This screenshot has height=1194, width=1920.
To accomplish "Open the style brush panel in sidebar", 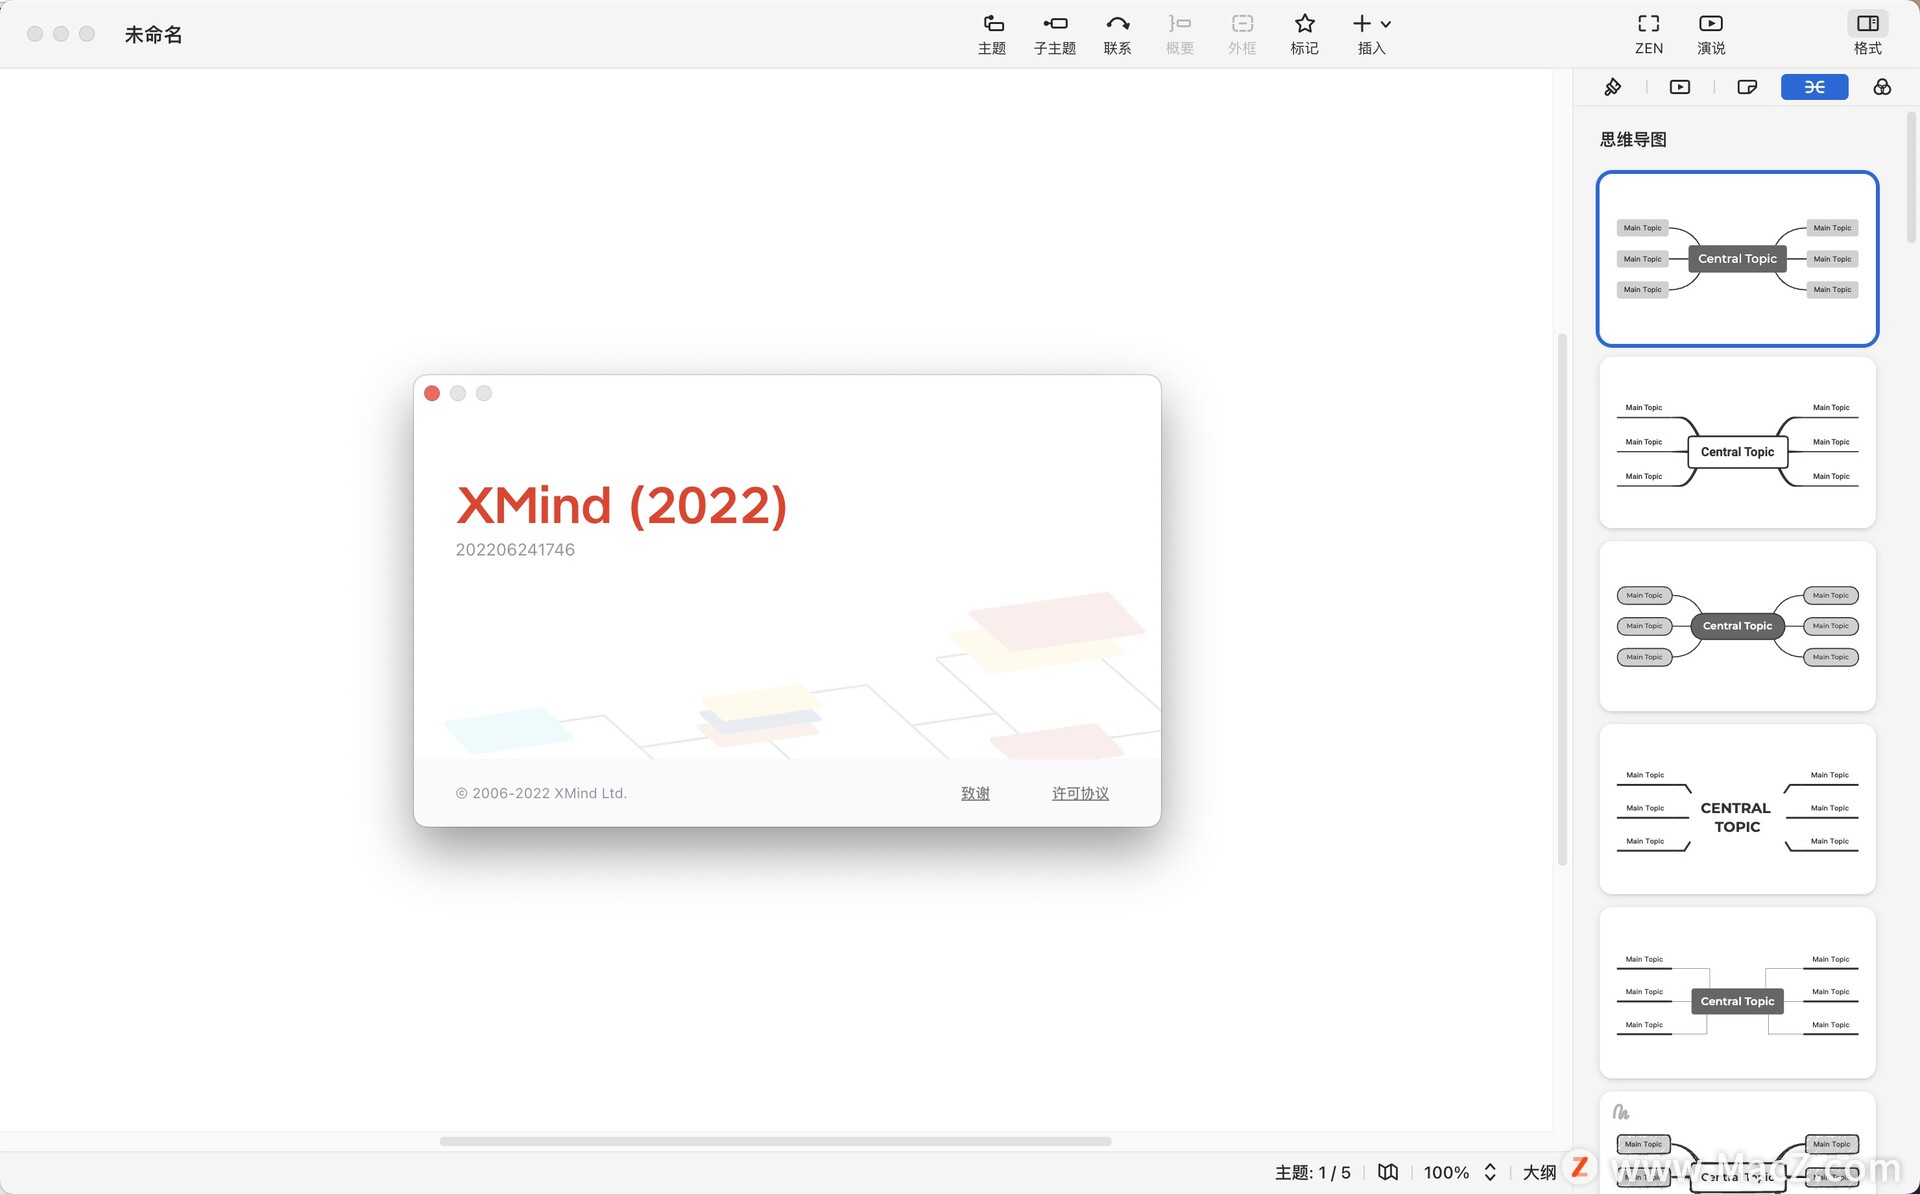I will [1612, 87].
